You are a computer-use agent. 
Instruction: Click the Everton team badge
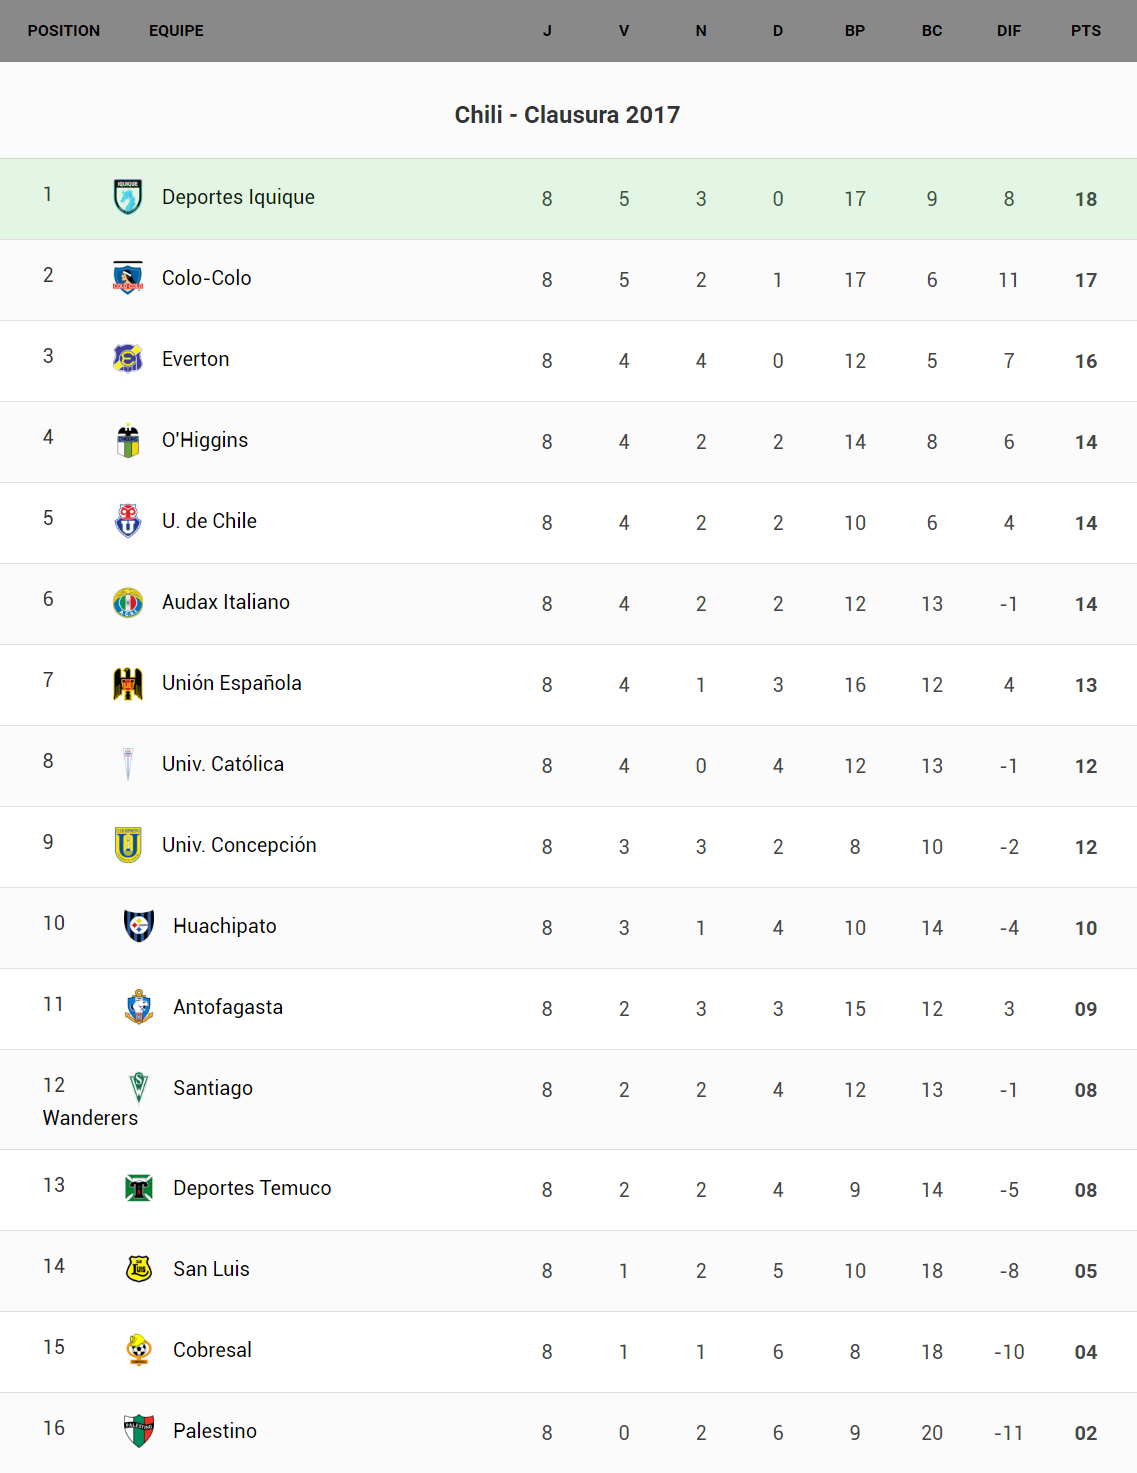click(x=128, y=359)
